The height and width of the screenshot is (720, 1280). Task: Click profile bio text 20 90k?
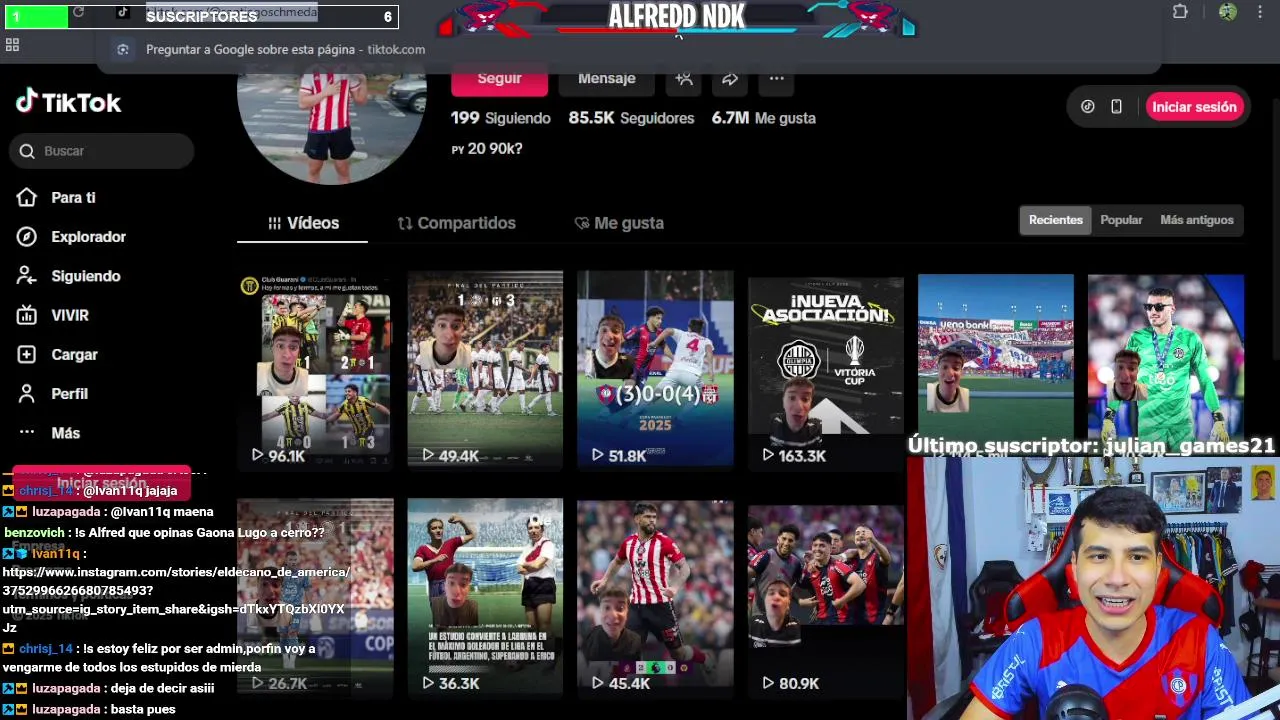tap(487, 149)
